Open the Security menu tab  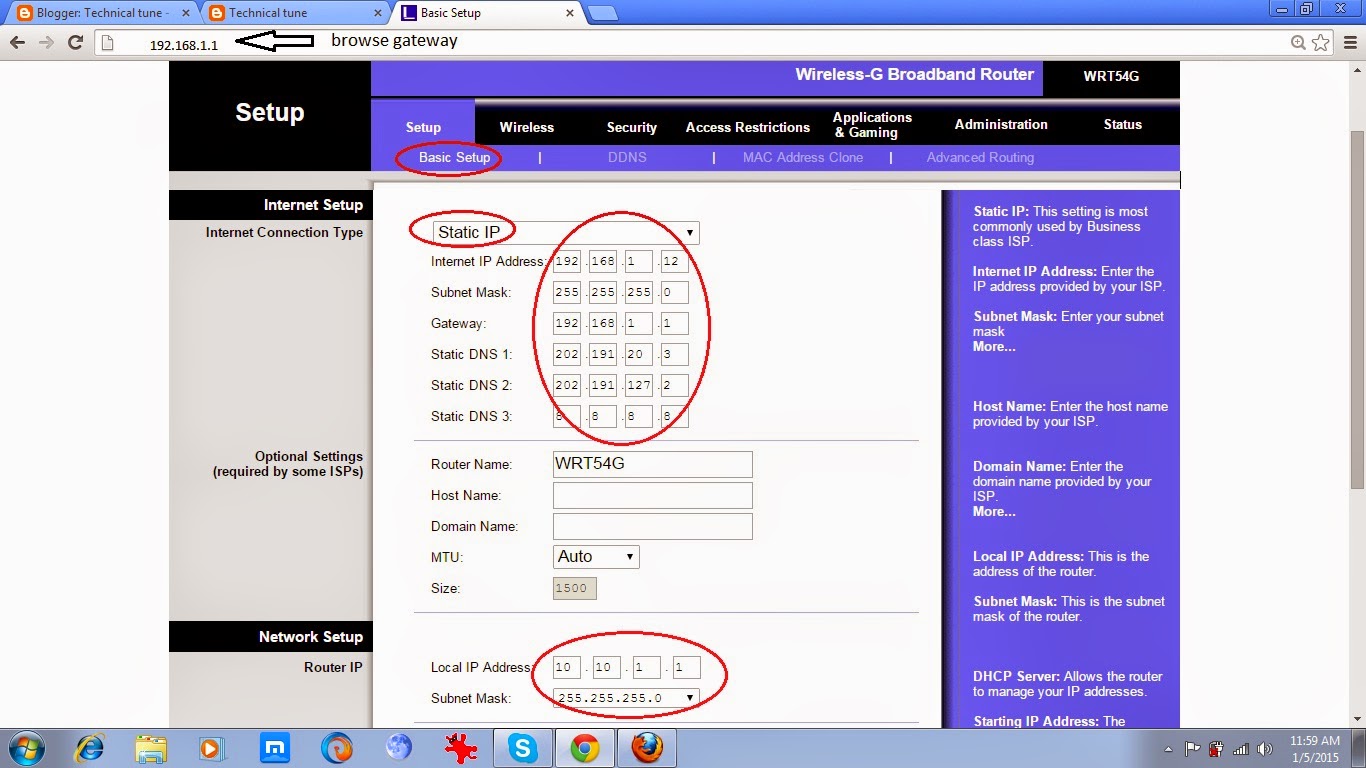[632, 127]
